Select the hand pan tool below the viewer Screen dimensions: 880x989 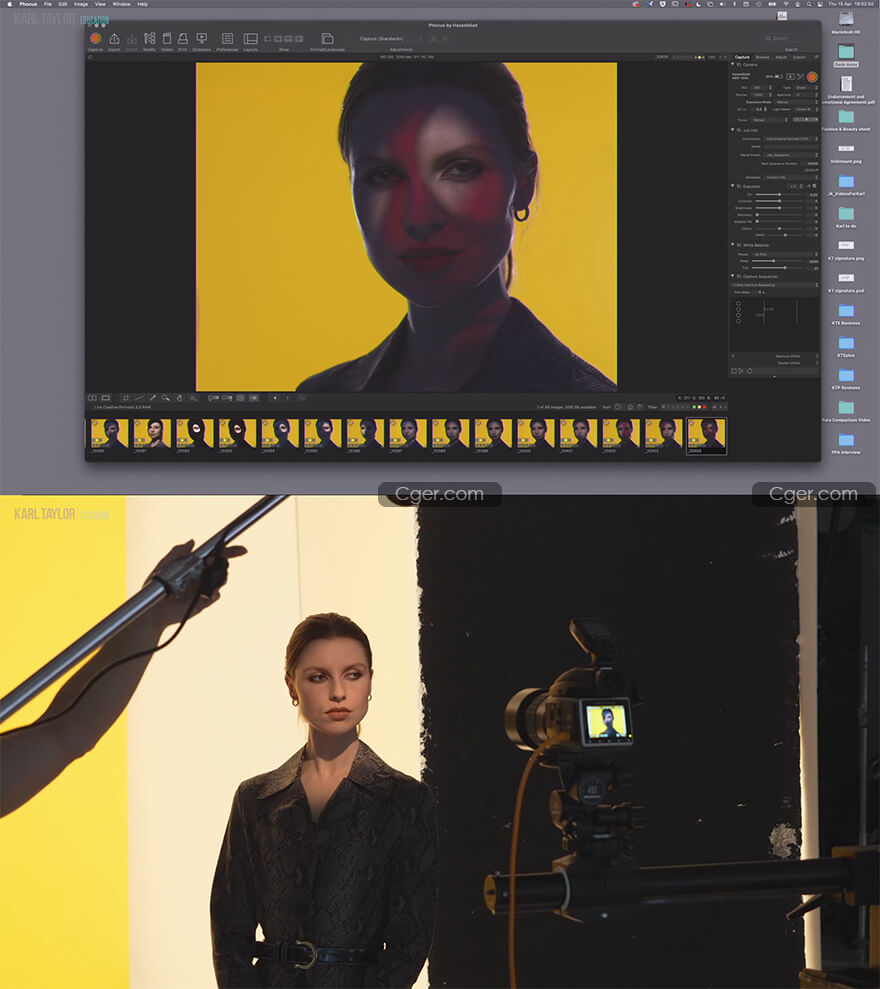coord(179,398)
